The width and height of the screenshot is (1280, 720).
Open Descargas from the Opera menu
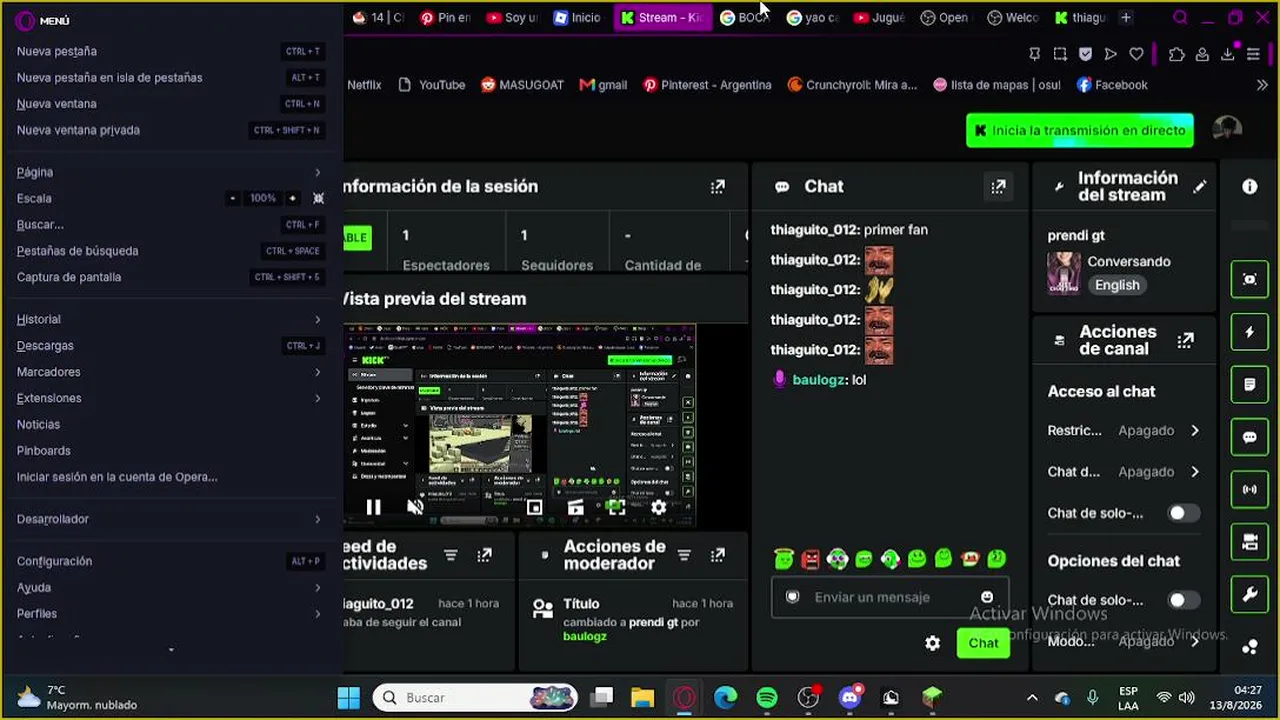click(170, 346)
